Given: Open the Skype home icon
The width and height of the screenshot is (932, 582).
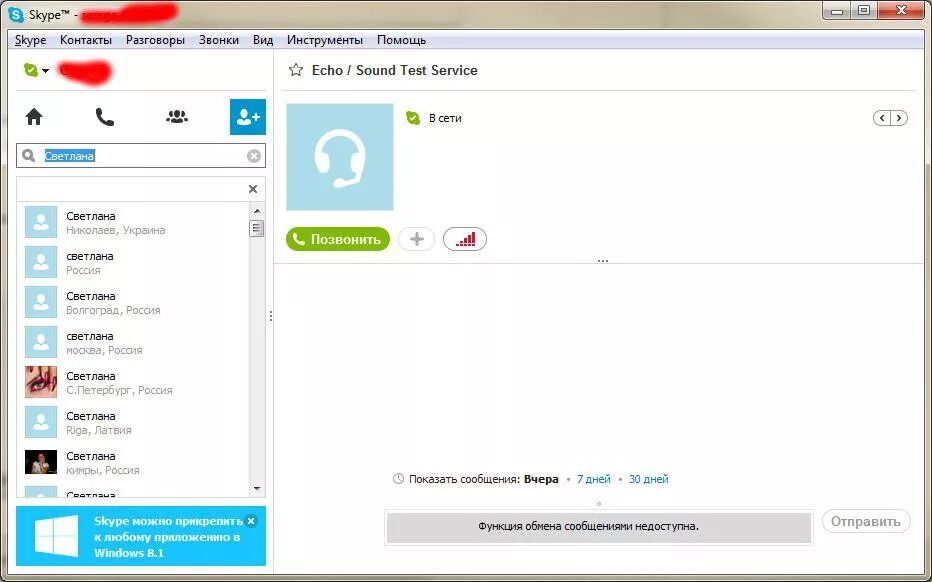Looking at the screenshot, I should coord(34,117).
